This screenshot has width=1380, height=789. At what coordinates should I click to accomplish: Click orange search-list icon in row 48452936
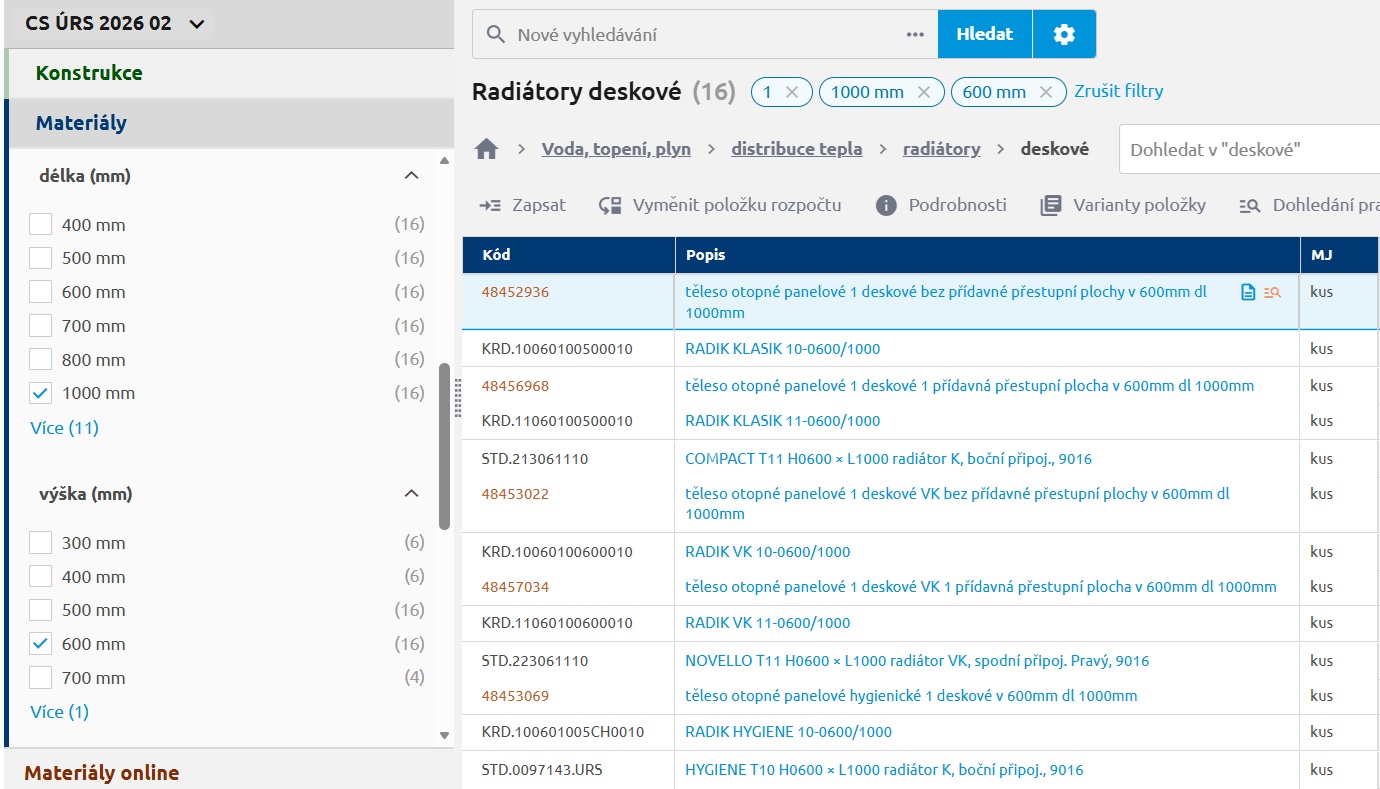click(1272, 292)
